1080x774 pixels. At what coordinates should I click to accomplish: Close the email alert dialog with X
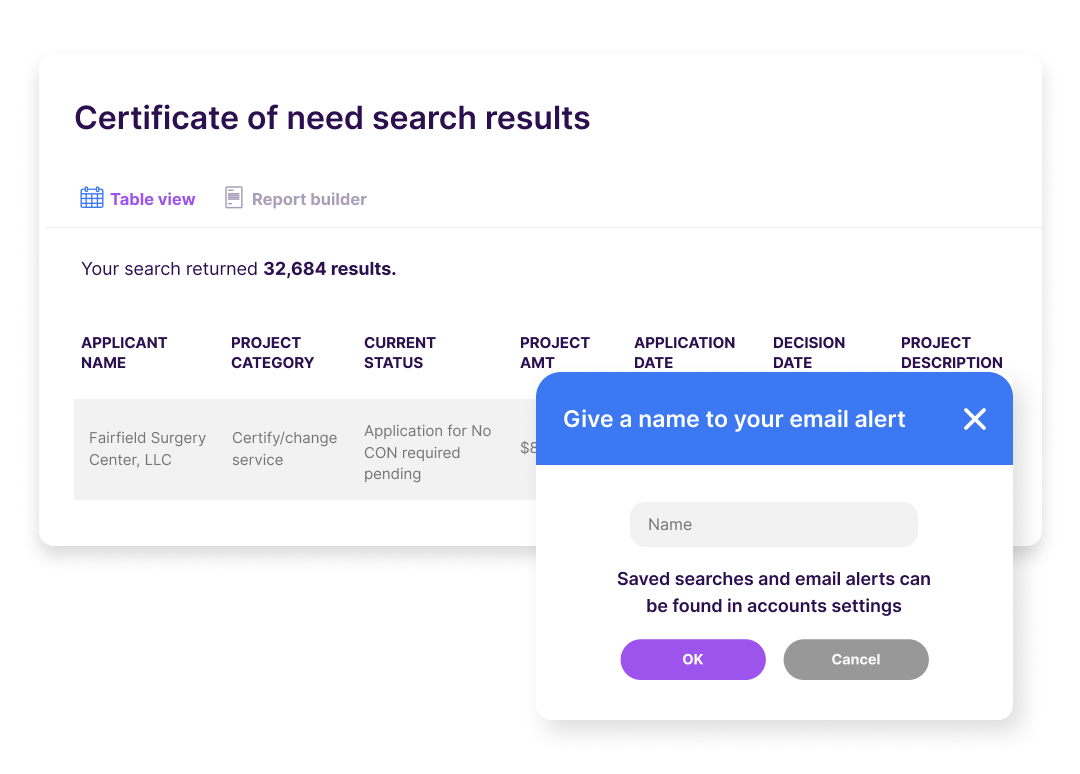coord(975,419)
